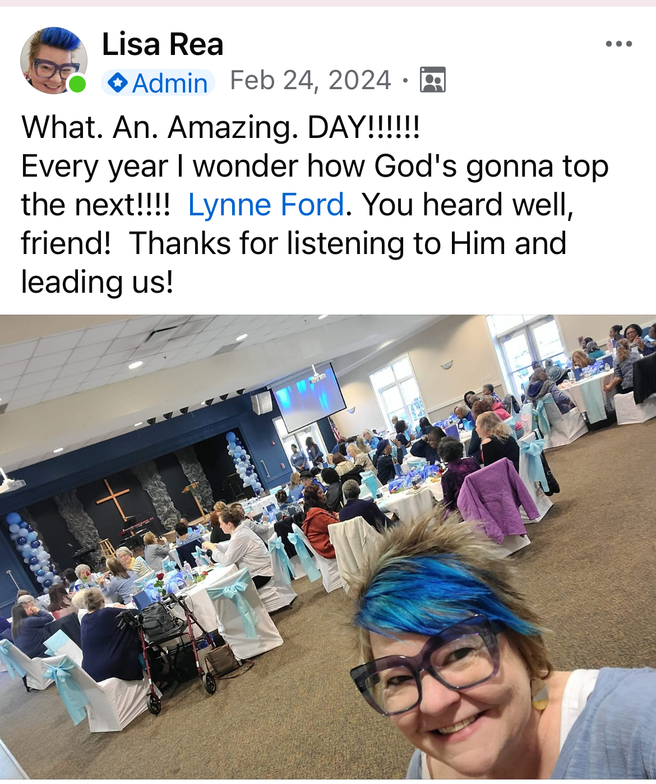656x784 pixels.
Task: Click the wooden cross in the photo
Action: point(114,500)
